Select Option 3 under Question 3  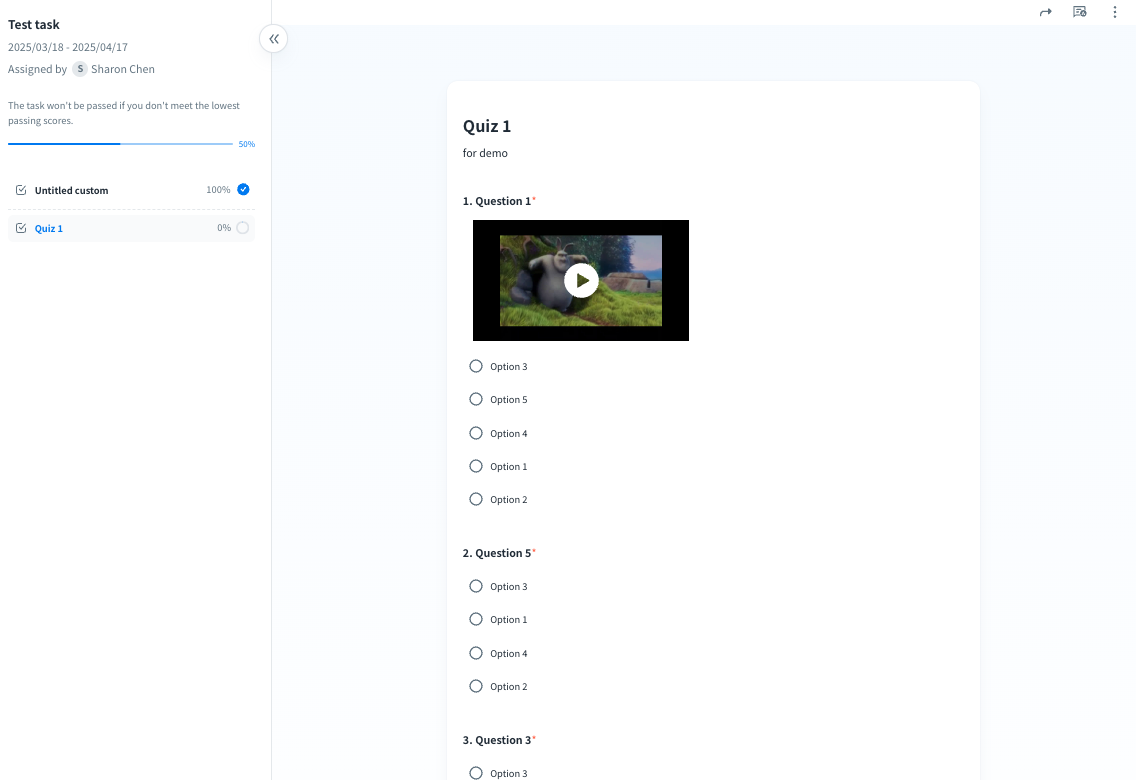(x=476, y=772)
